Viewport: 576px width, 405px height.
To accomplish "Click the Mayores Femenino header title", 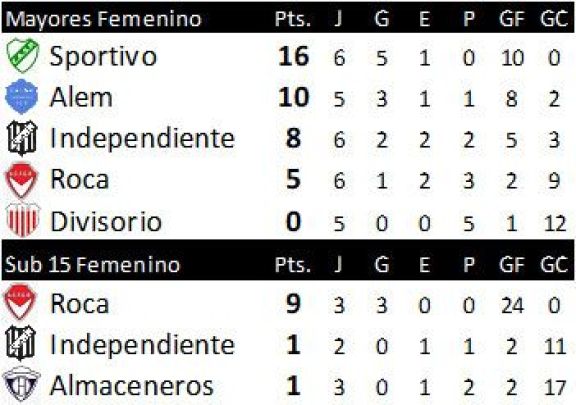I will (x=104, y=19).
